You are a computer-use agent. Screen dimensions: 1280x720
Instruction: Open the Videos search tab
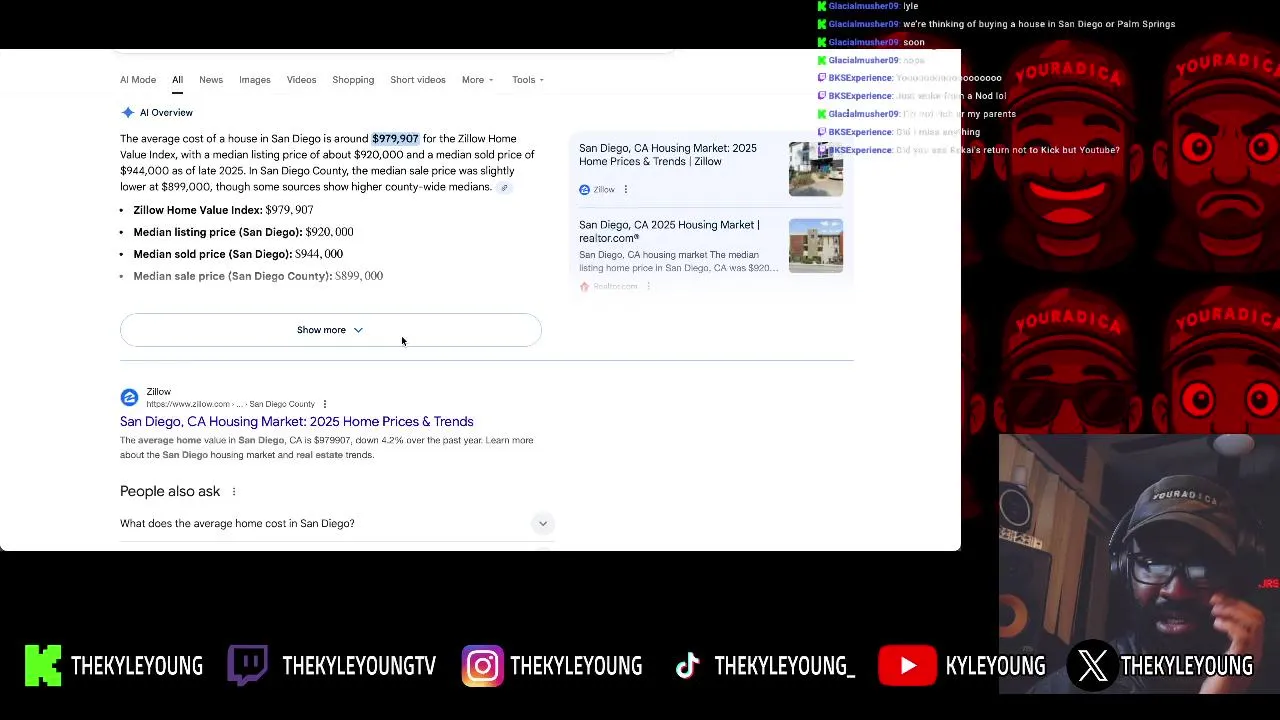click(x=301, y=80)
